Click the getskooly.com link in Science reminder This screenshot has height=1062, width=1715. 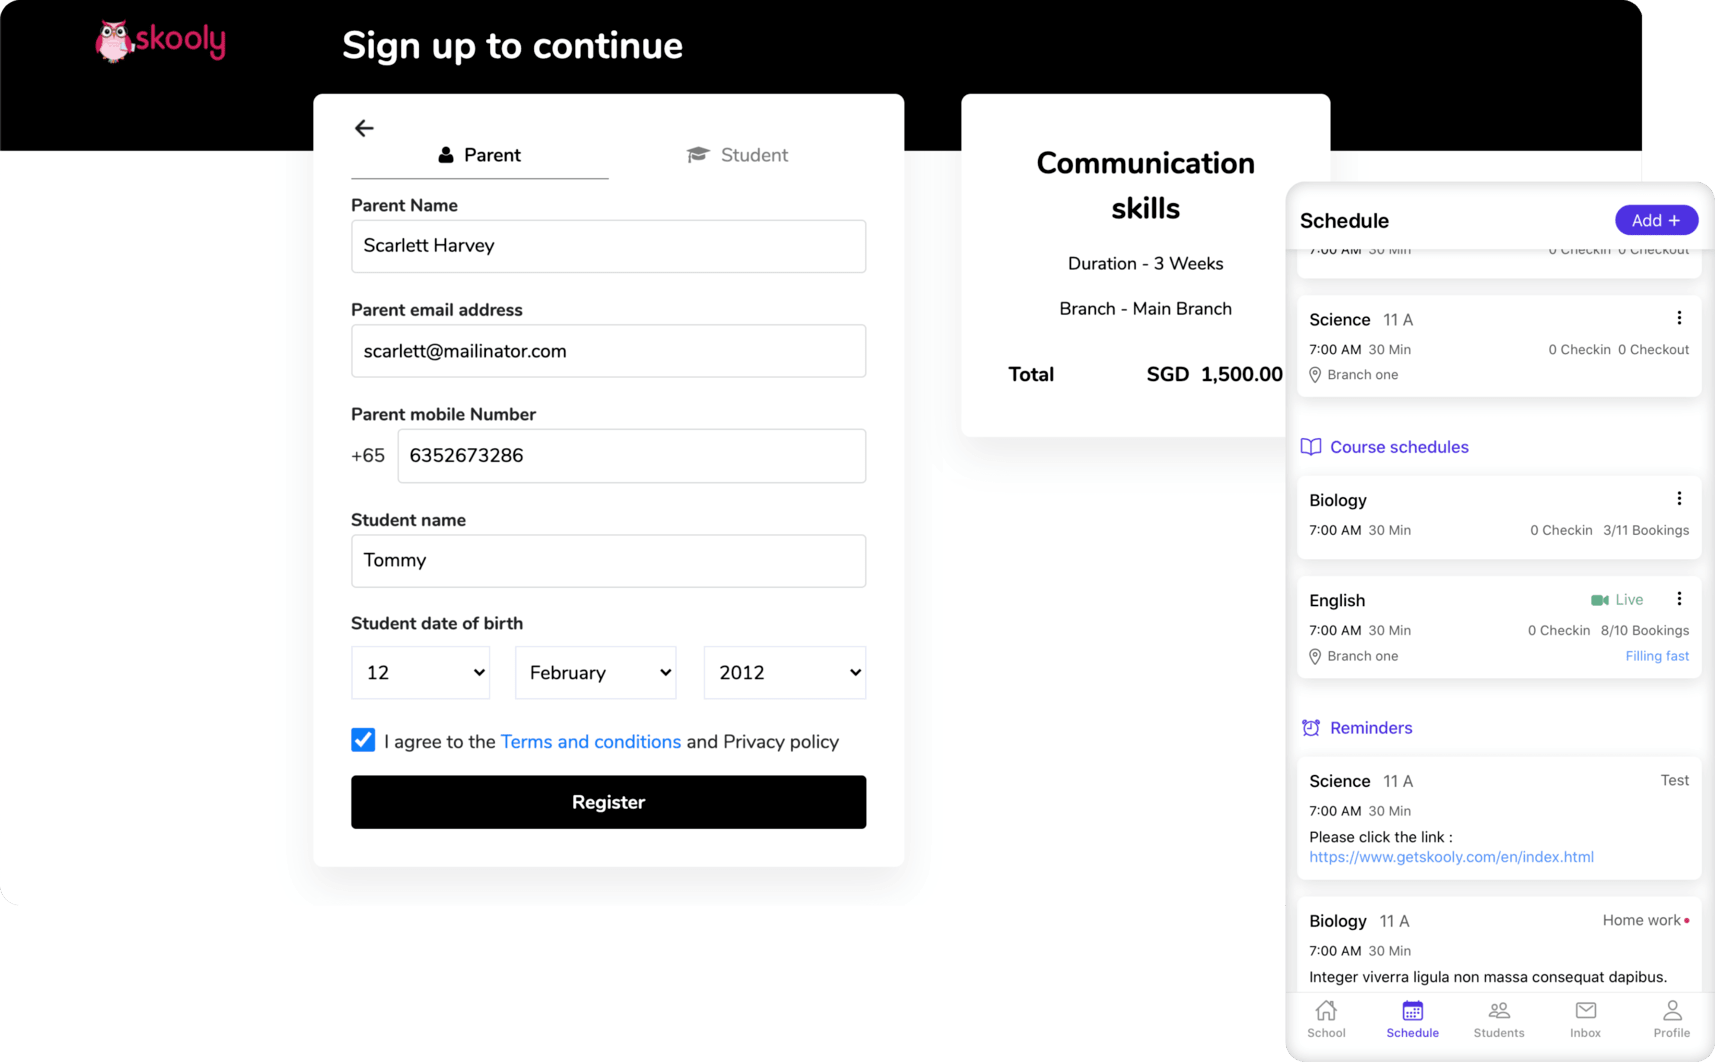tap(1452, 857)
